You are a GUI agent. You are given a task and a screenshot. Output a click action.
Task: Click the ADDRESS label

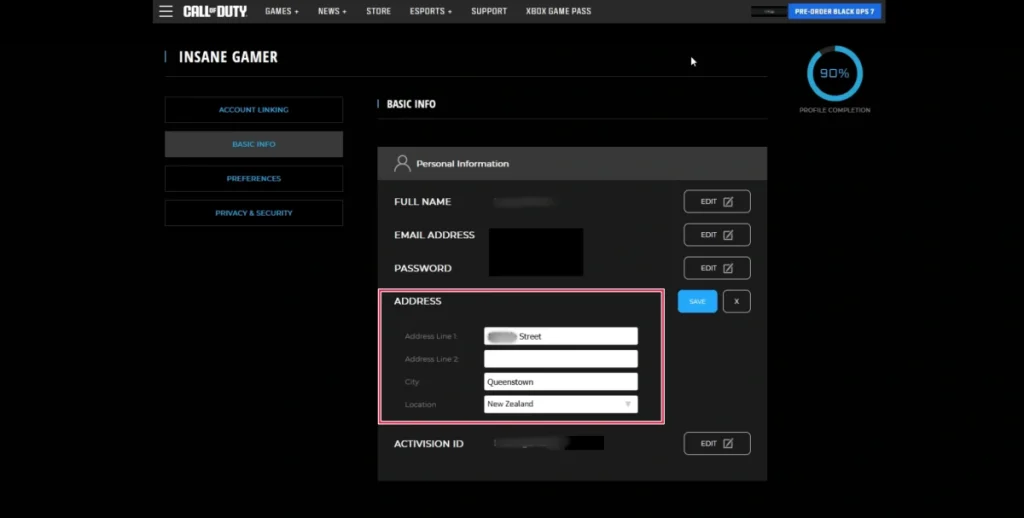[417, 301]
